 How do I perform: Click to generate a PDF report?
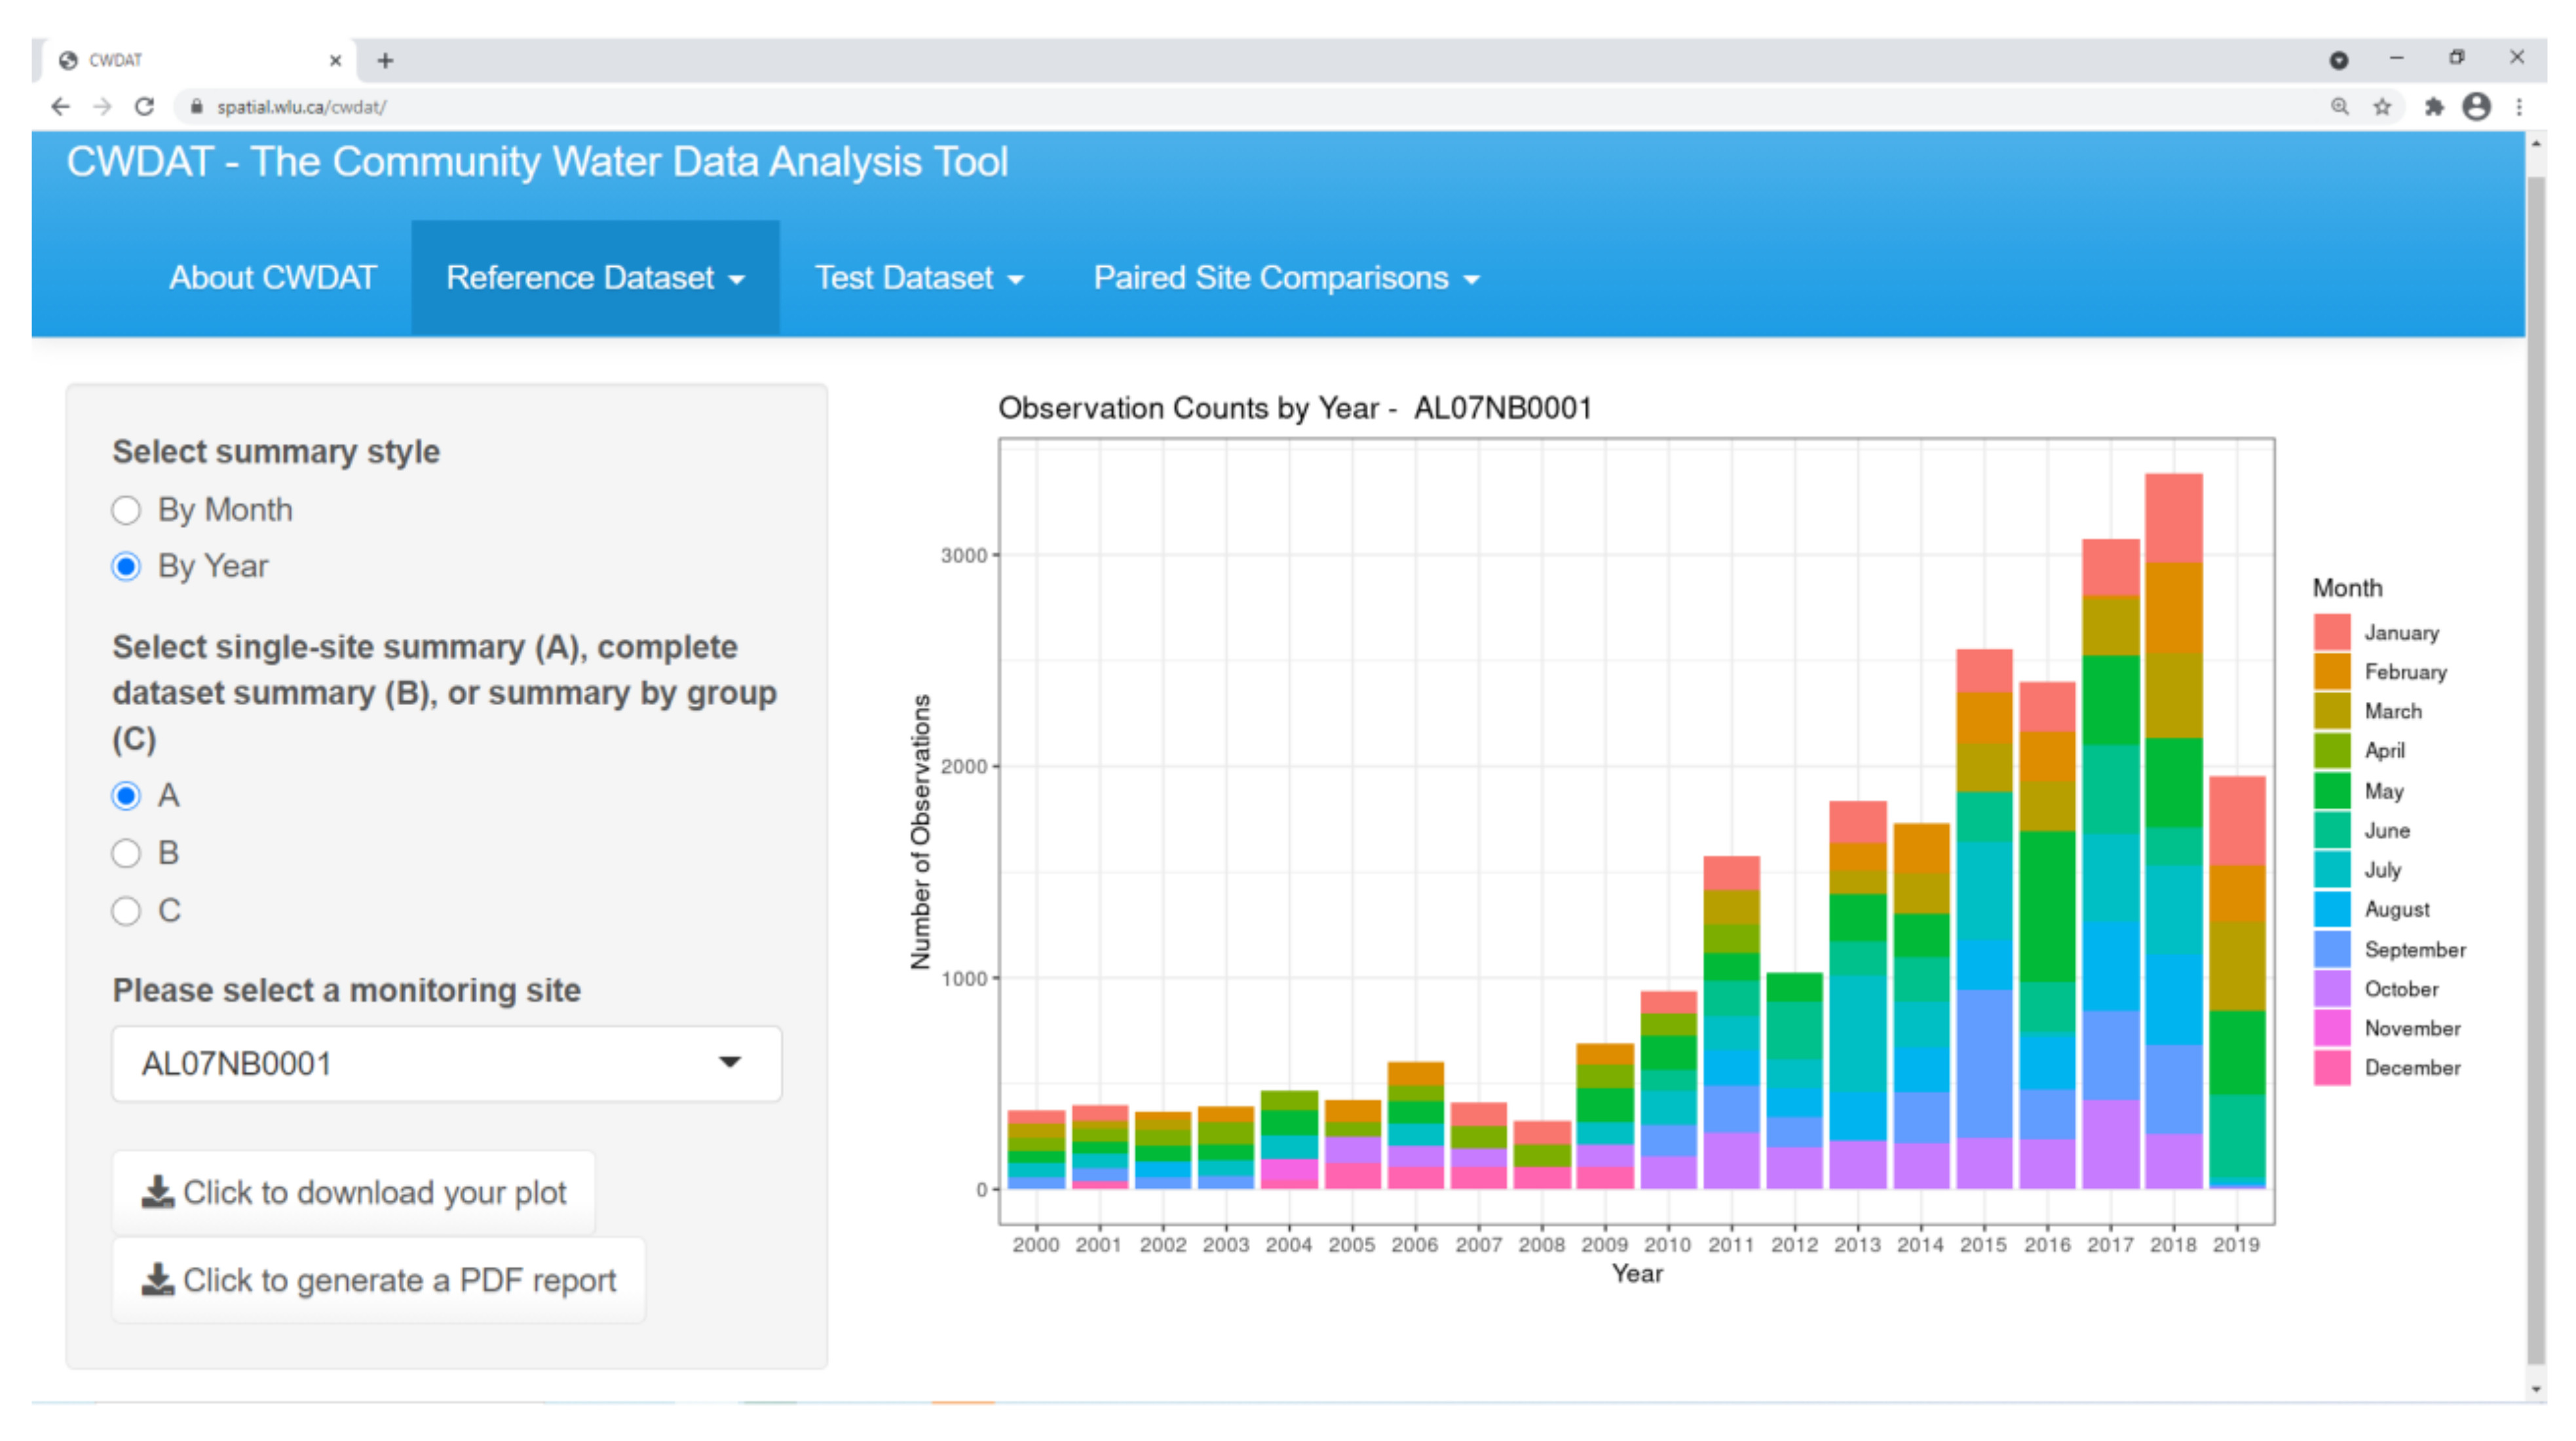point(379,1280)
